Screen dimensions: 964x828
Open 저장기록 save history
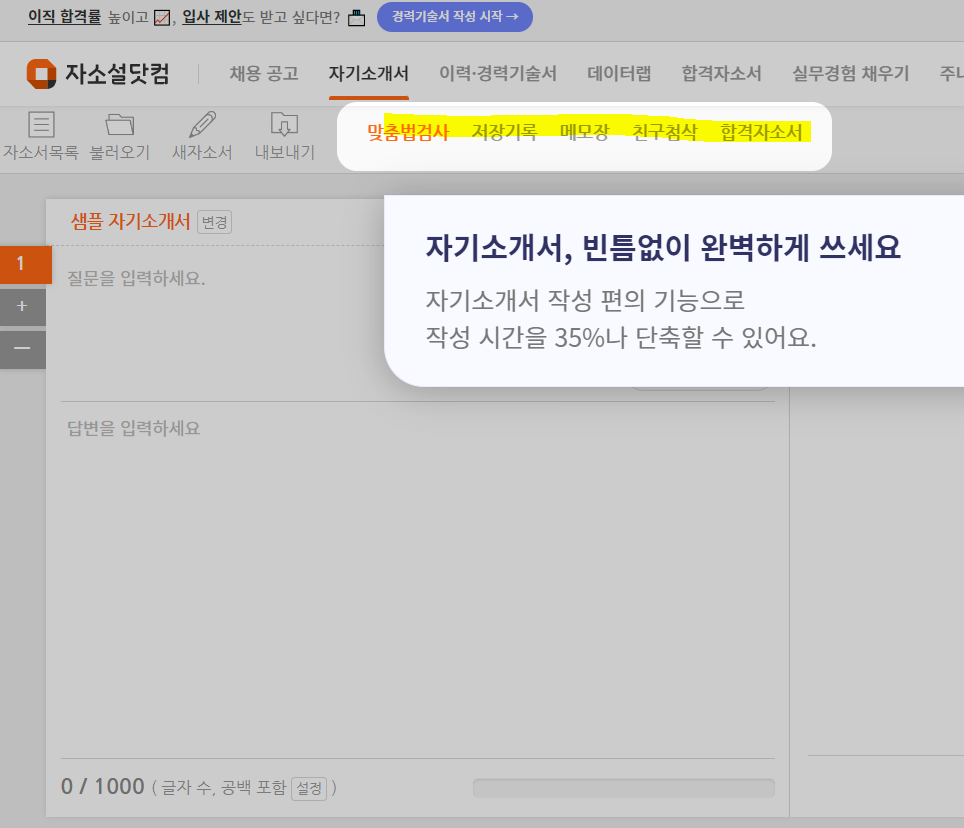[x=504, y=132]
